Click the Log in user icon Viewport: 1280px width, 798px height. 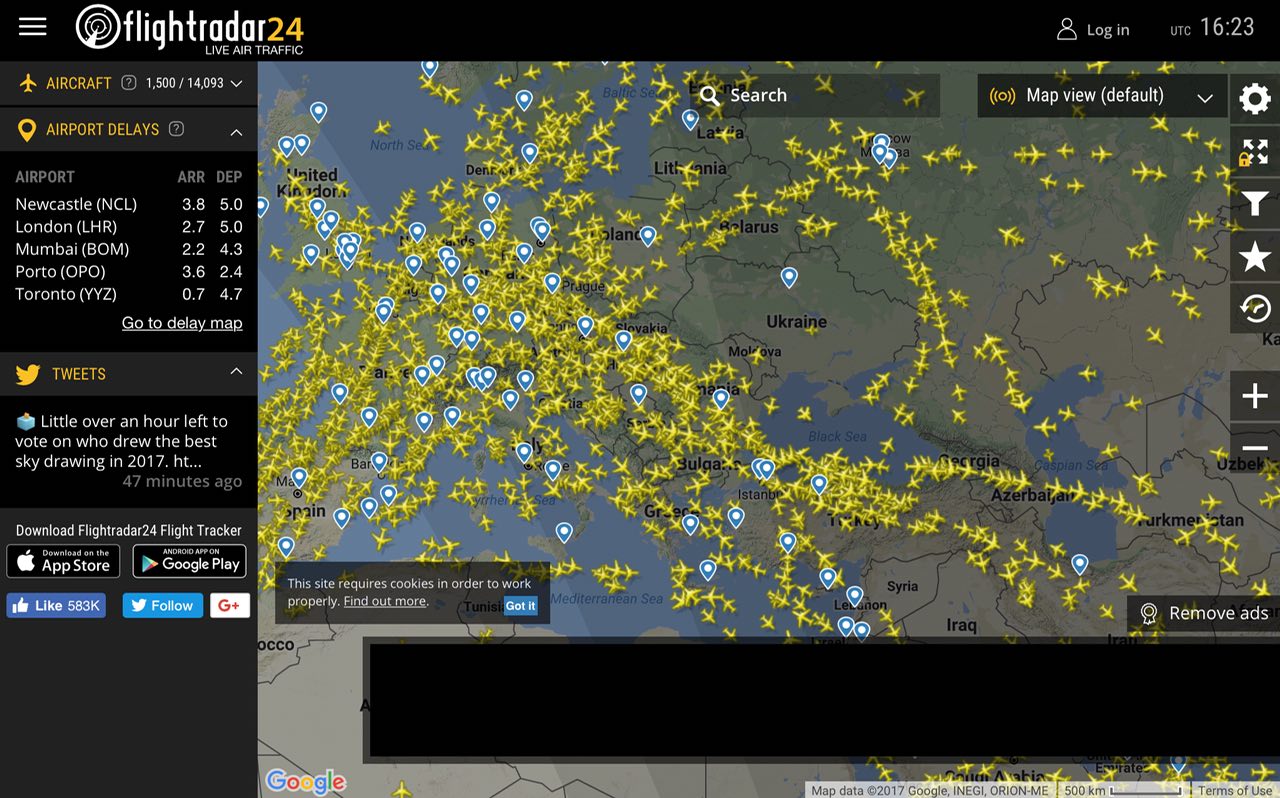[1066, 29]
